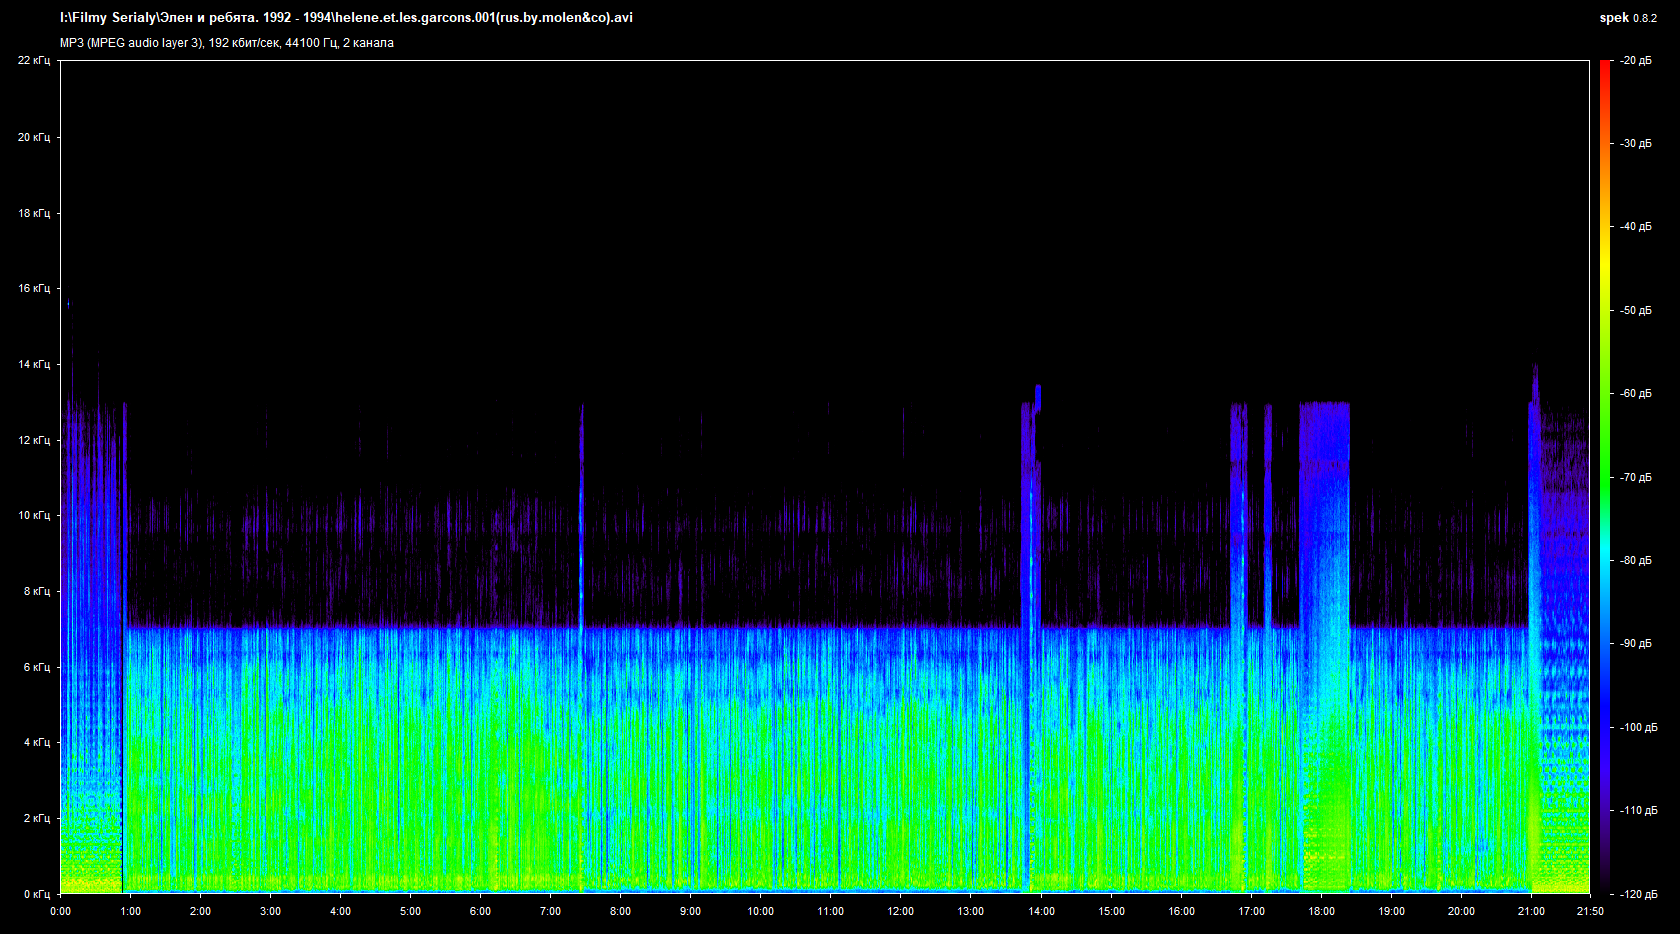The image size is (1680, 934).
Task: Click the 10:00 mark on time axis
Action: tap(760, 911)
